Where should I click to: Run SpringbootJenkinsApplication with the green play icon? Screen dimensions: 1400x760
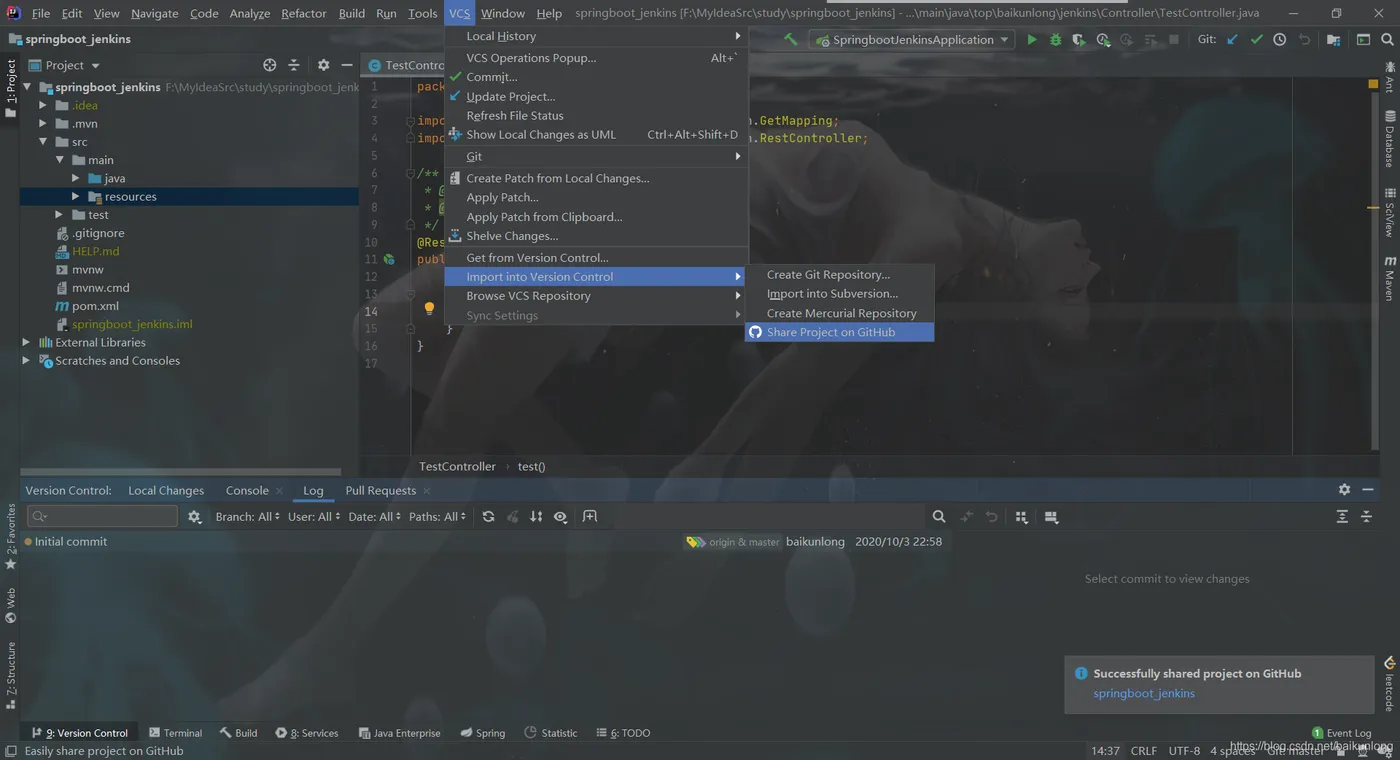pos(1032,40)
